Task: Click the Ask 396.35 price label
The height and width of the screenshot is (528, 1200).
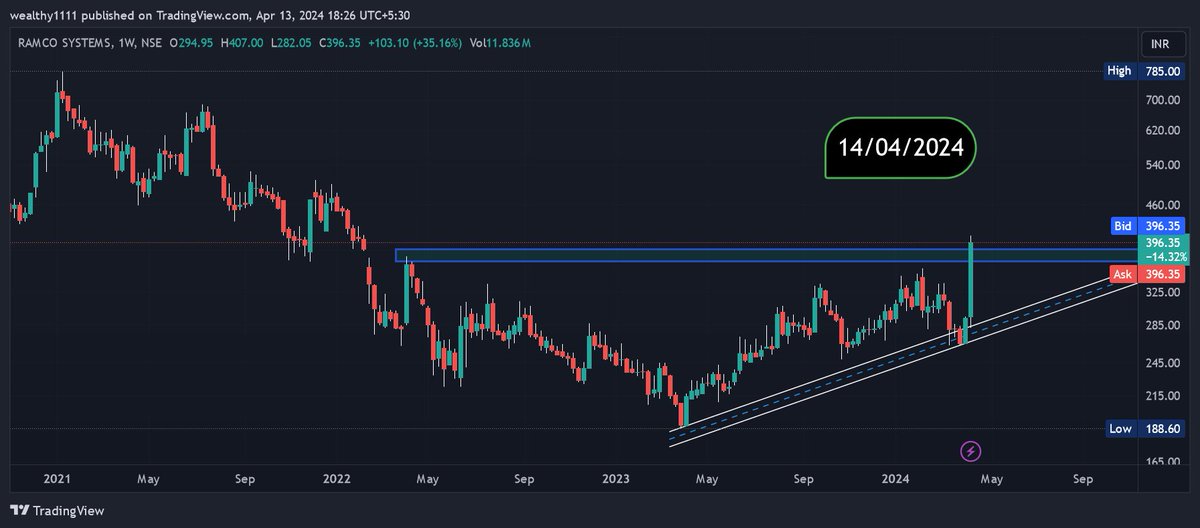Action: (1145, 274)
